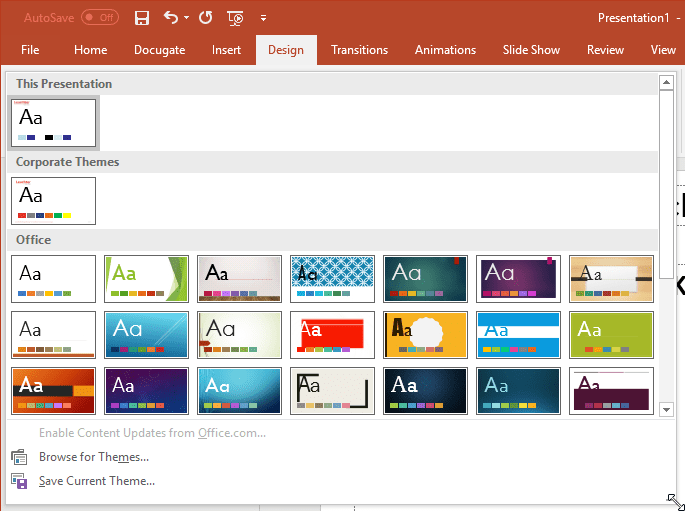
Task: Open the Slide Show tab
Action: (x=531, y=50)
